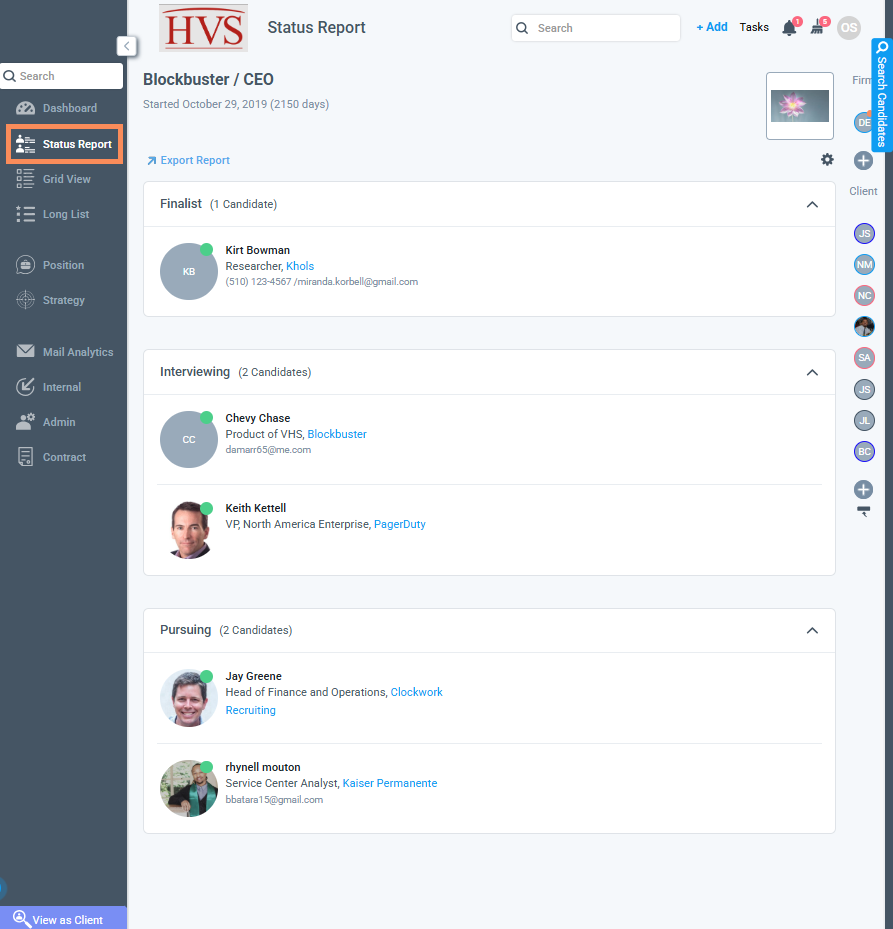The width and height of the screenshot is (893, 929).
Task: Click the SA client avatar
Action: [864, 358]
